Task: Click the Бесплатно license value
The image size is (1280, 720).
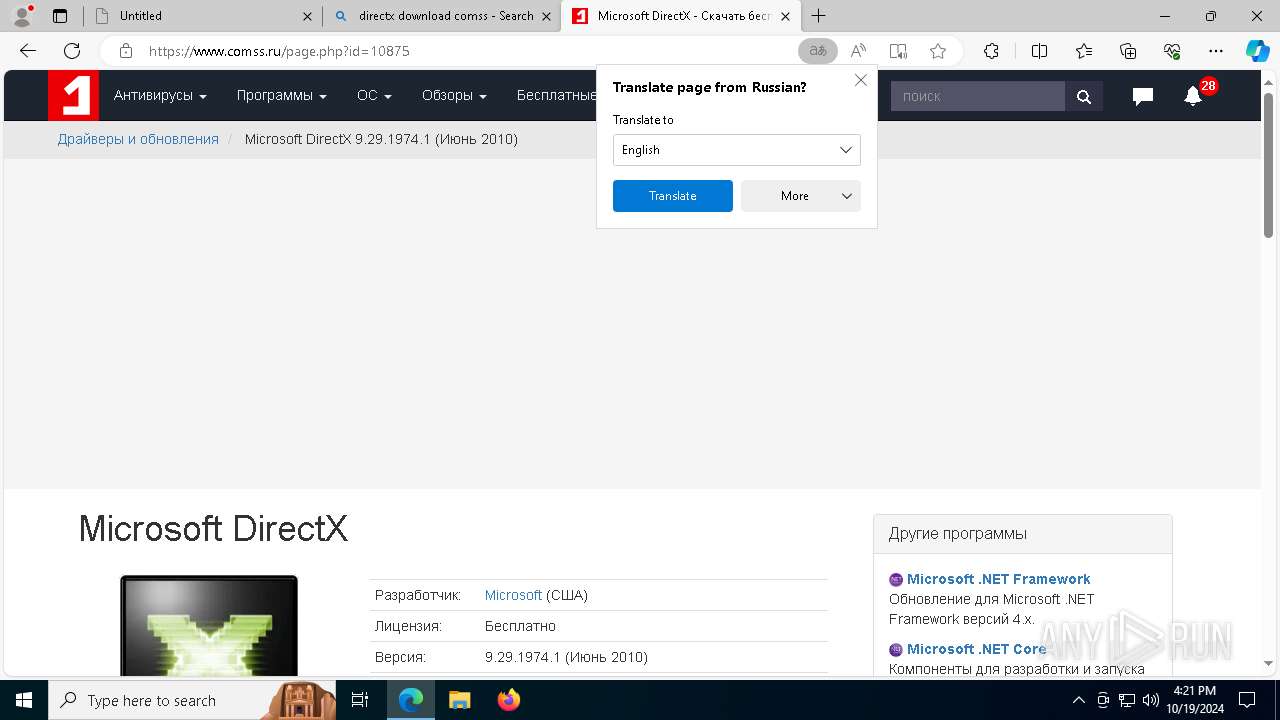Action: (520, 626)
